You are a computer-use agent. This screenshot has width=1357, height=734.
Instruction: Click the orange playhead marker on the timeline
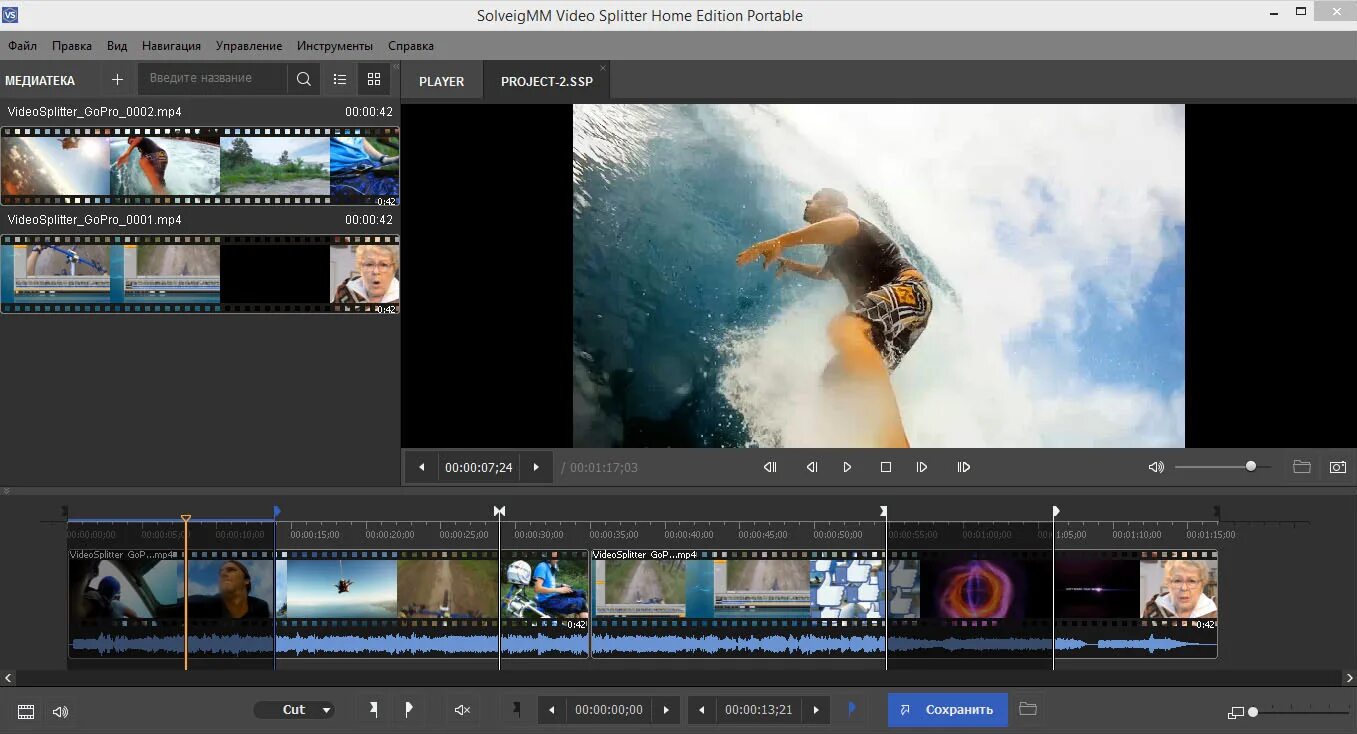point(186,518)
